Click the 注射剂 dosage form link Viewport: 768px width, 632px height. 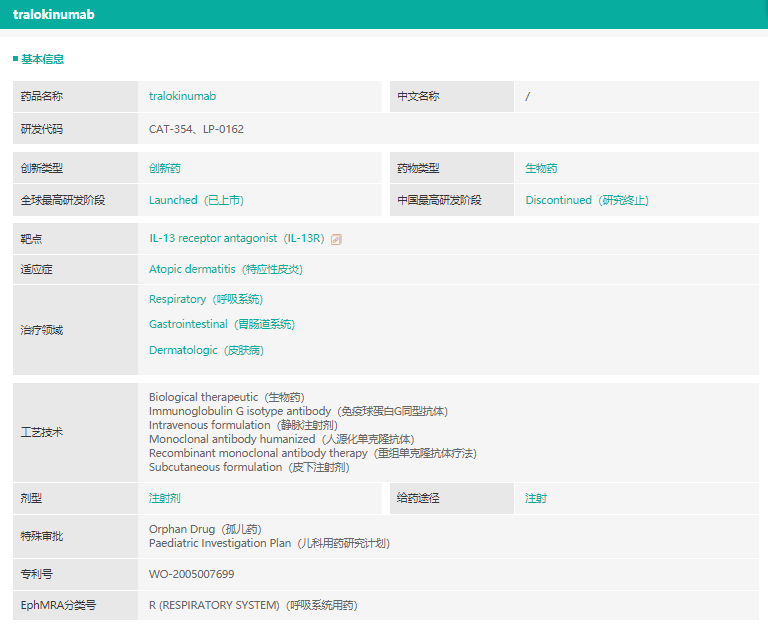[165, 498]
